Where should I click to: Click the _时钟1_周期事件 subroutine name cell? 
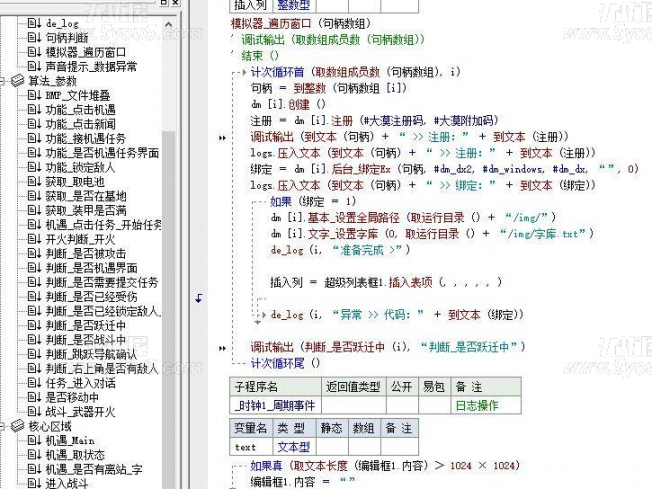click(275, 405)
